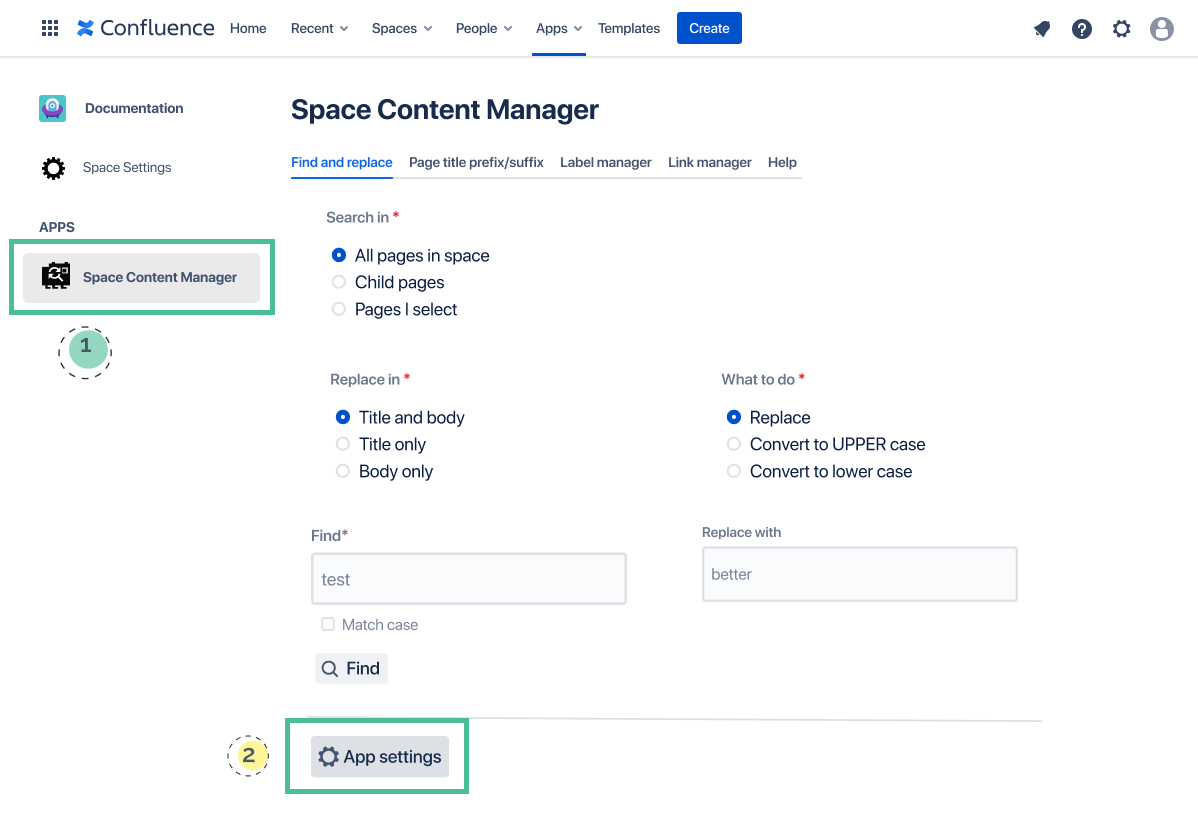The height and width of the screenshot is (827, 1198).
Task: Click the Confluence logo
Action: point(146,28)
